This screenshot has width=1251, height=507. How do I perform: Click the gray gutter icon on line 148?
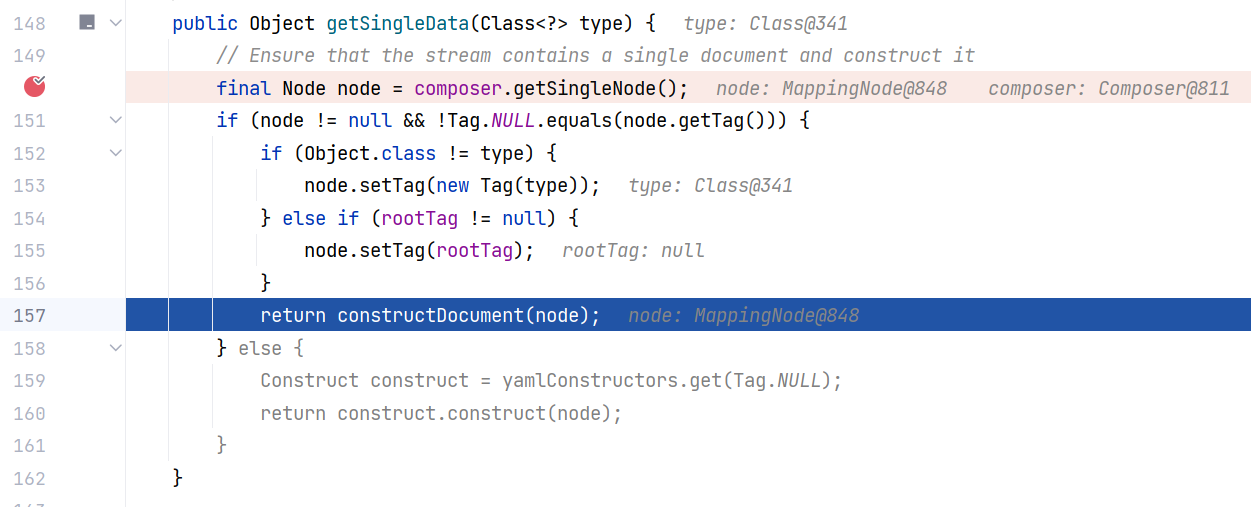pyautogui.click(x=87, y=22)
